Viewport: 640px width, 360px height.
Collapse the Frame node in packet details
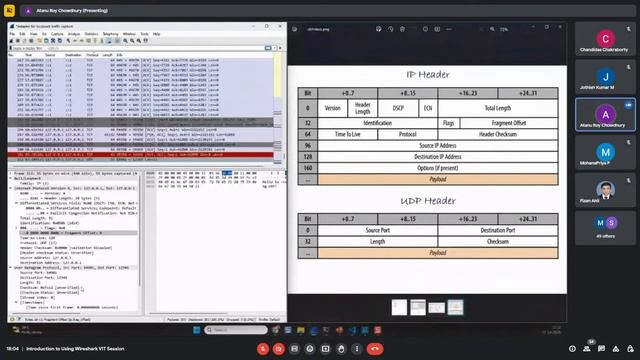click(11, 173)
